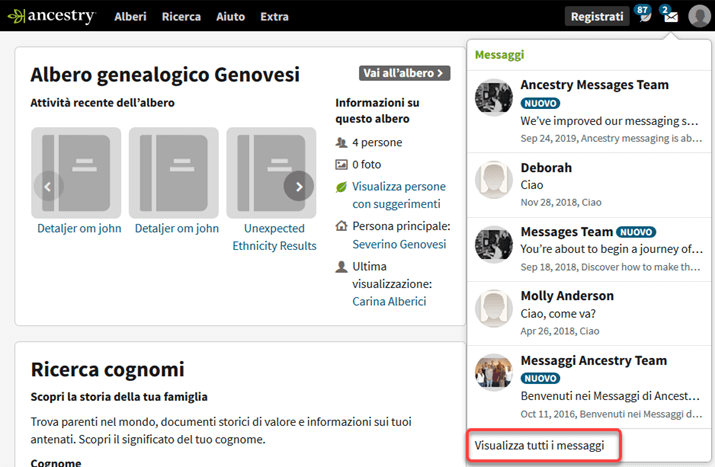The width and height of the screenshot is (715, 467).
Task: Open the hints leaf icon with 87 badge
Action: pos(644,14)
